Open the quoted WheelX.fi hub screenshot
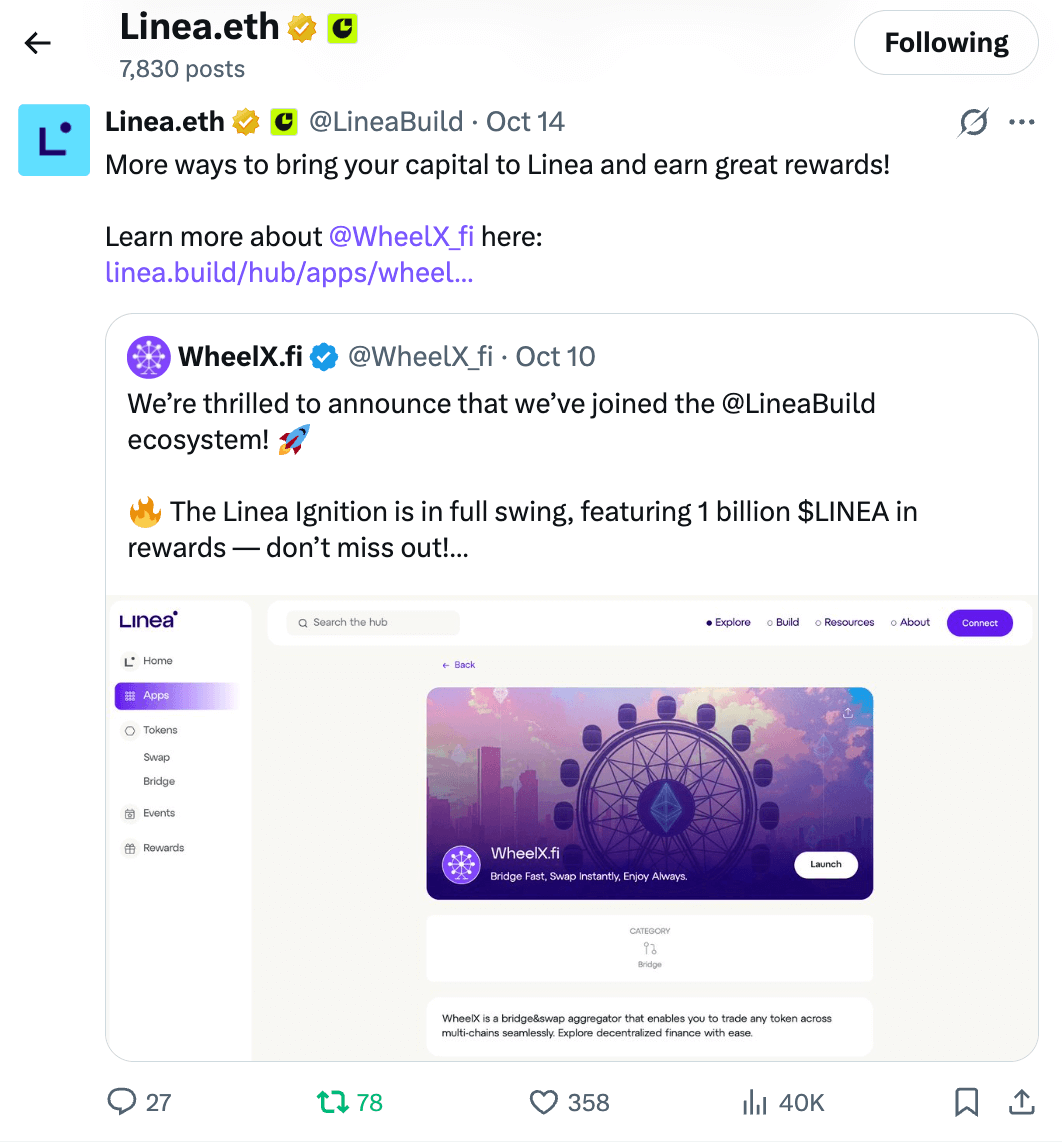The image size is (1062, 1142). click(x=572, y=827)
